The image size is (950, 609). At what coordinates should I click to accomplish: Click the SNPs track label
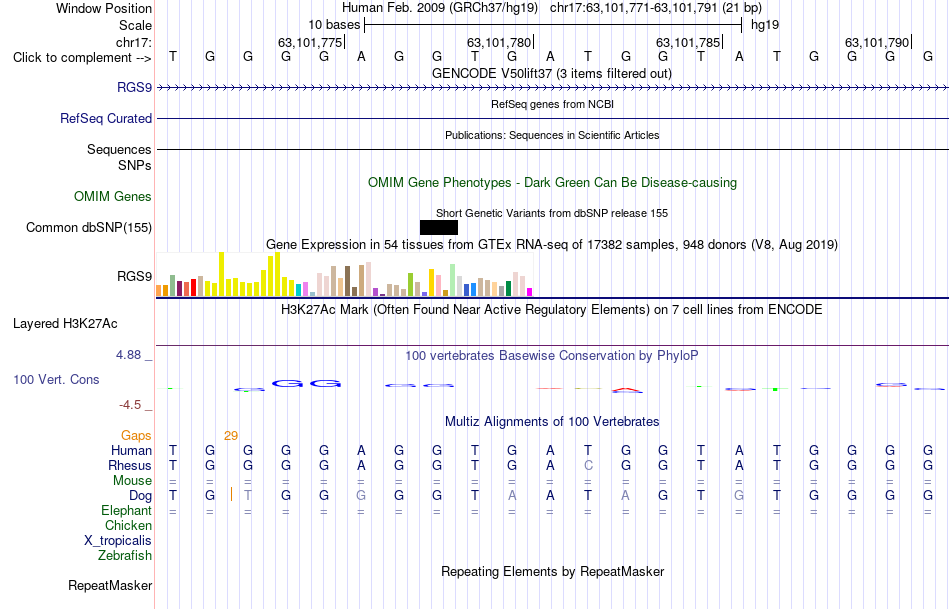pyautogui.click(x=135, y=165)
